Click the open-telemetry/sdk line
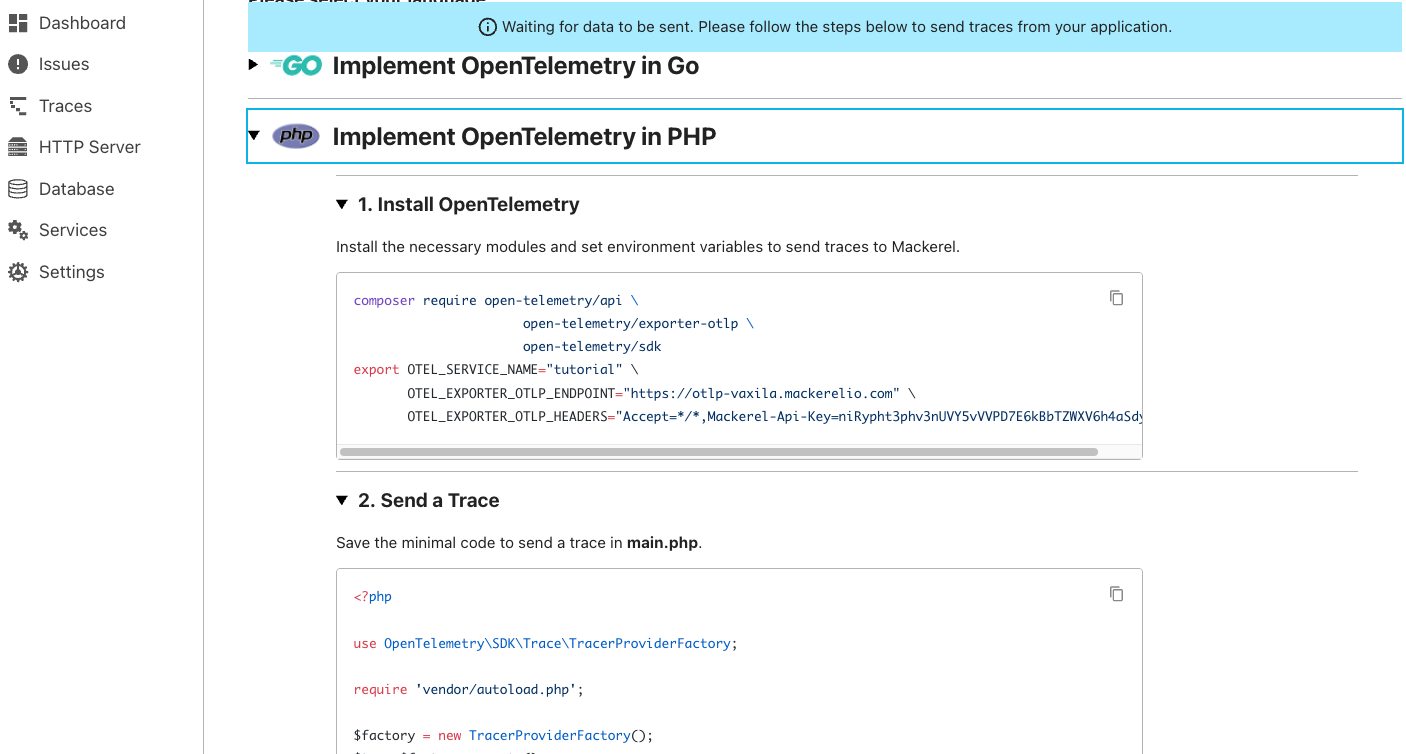 (592, 347)
